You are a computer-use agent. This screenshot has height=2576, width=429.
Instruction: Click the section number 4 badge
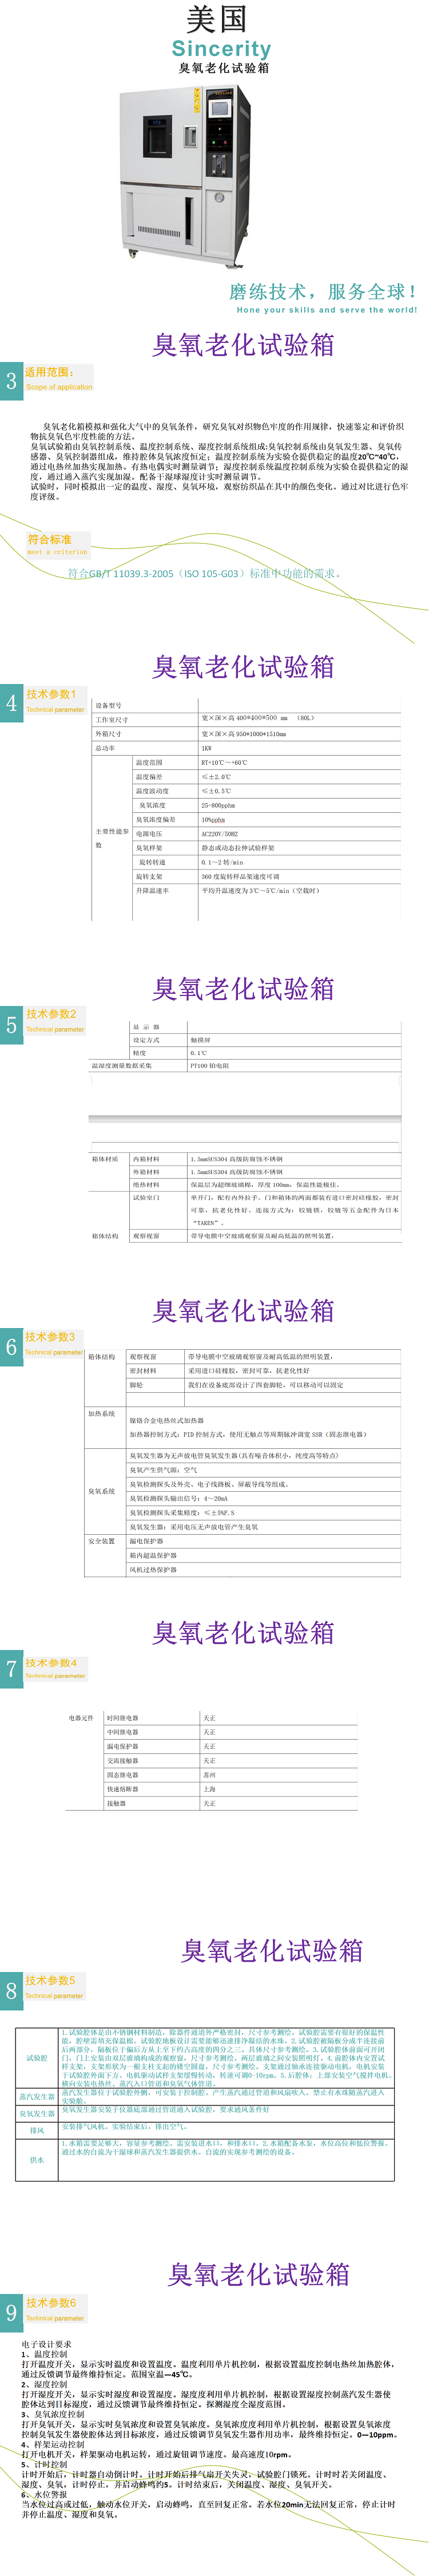click(x=11, y=703)
